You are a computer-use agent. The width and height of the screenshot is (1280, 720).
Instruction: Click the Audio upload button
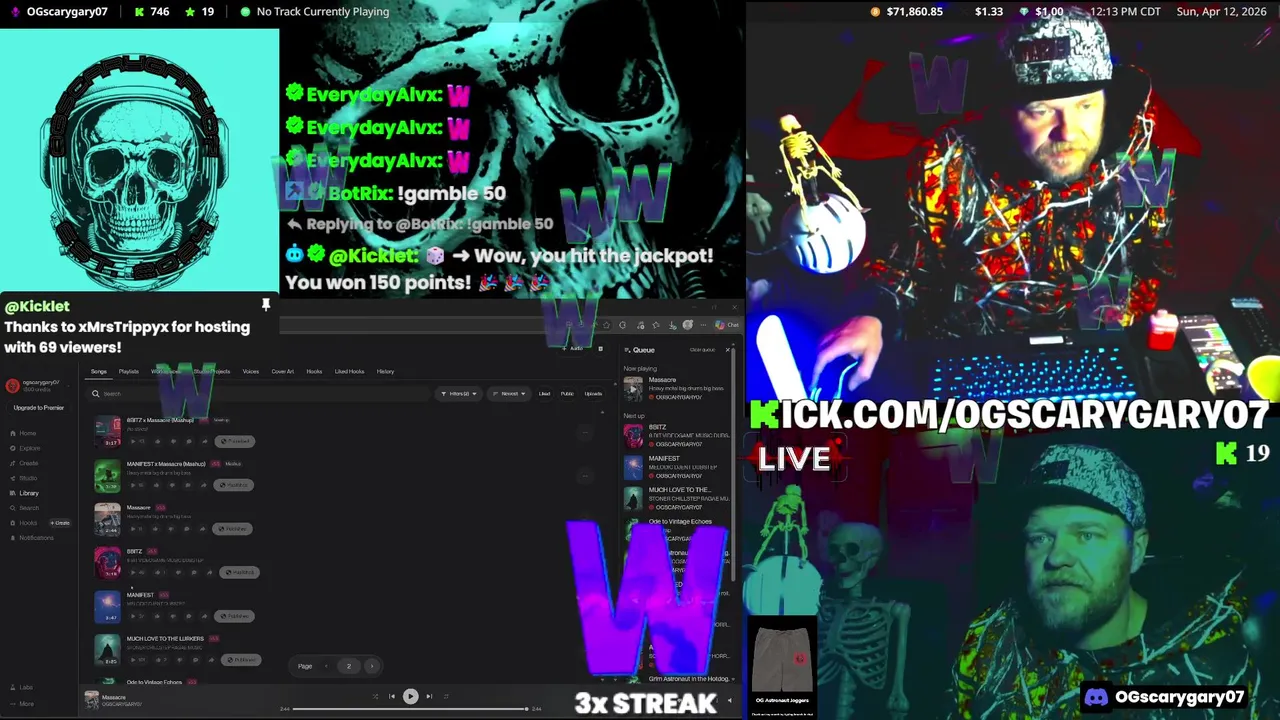pos(574,348)
